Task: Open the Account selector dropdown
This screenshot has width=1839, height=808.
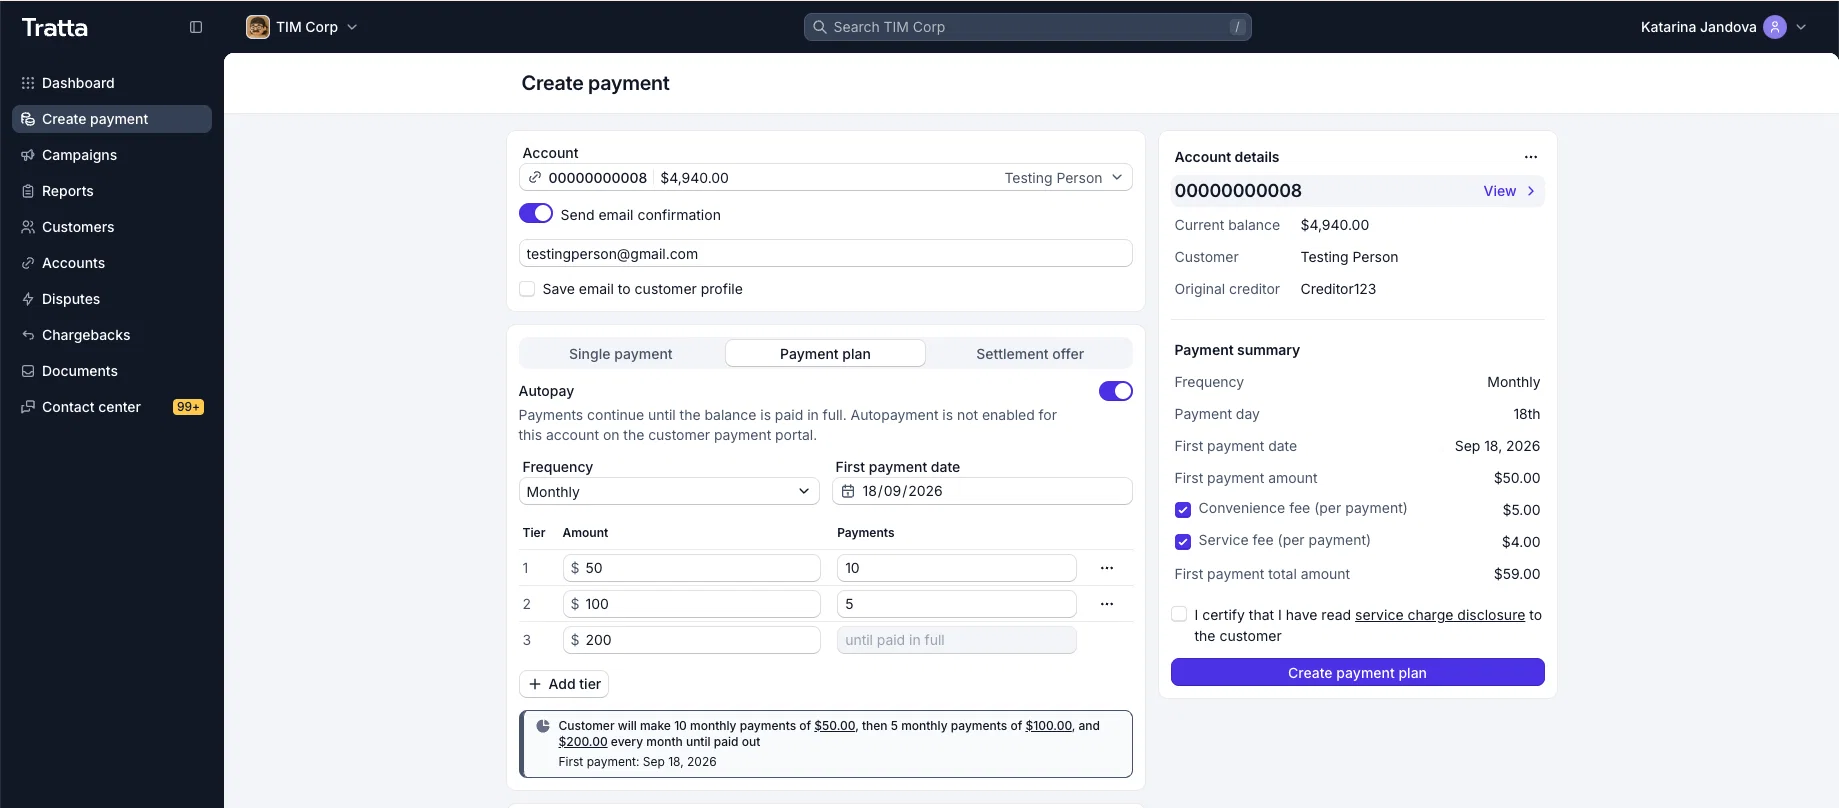Action: pos(826,177)
